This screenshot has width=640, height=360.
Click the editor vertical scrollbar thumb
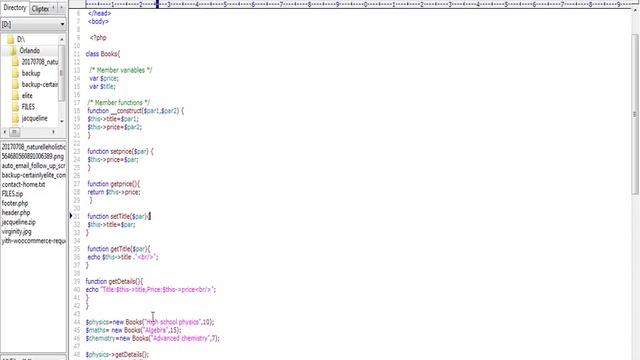point(635,114)
